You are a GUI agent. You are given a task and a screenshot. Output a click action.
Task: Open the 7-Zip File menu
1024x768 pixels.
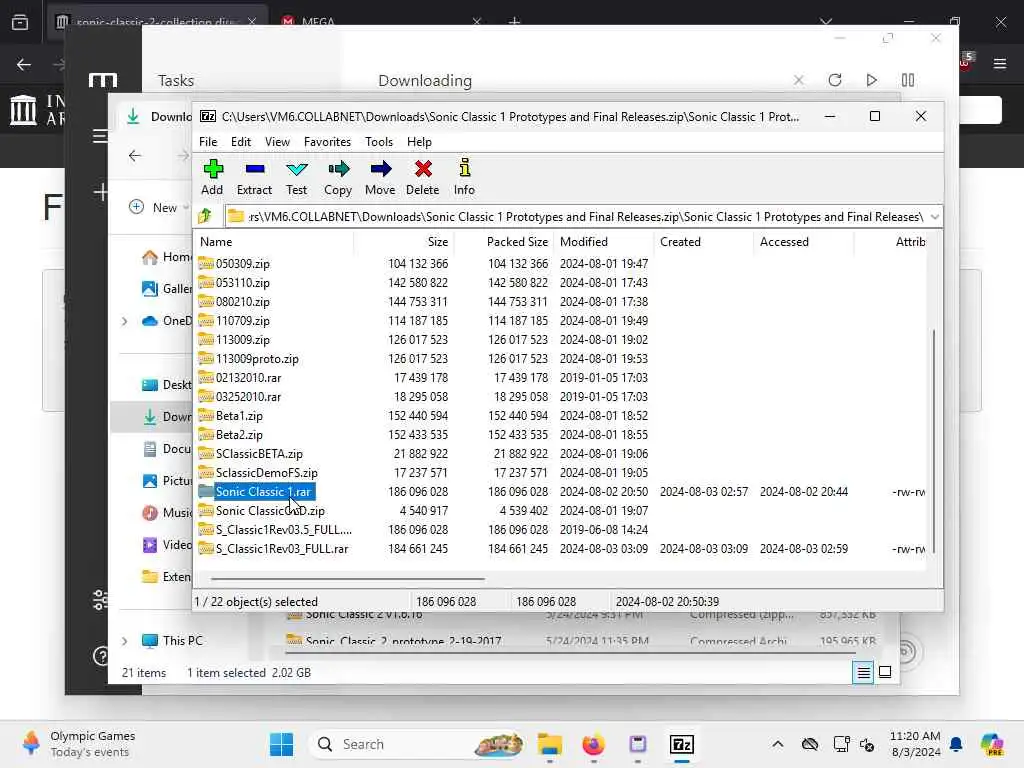(208, 142)
